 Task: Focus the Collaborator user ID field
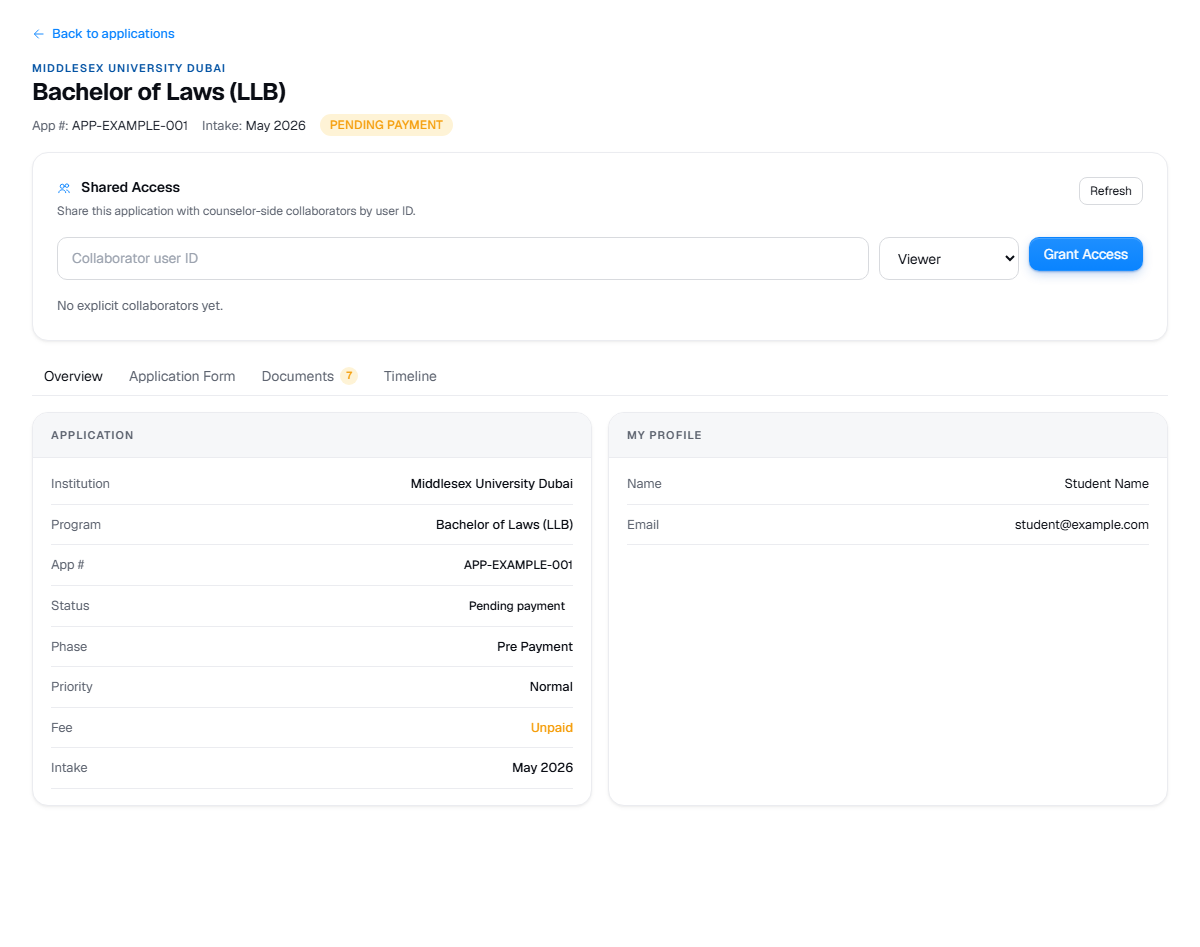click(462, 258)
